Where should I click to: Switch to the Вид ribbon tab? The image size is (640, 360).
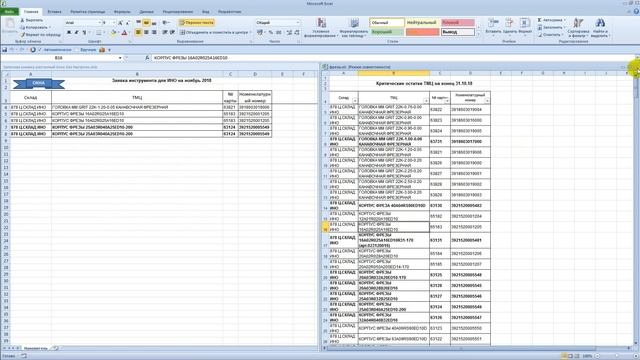206,12
